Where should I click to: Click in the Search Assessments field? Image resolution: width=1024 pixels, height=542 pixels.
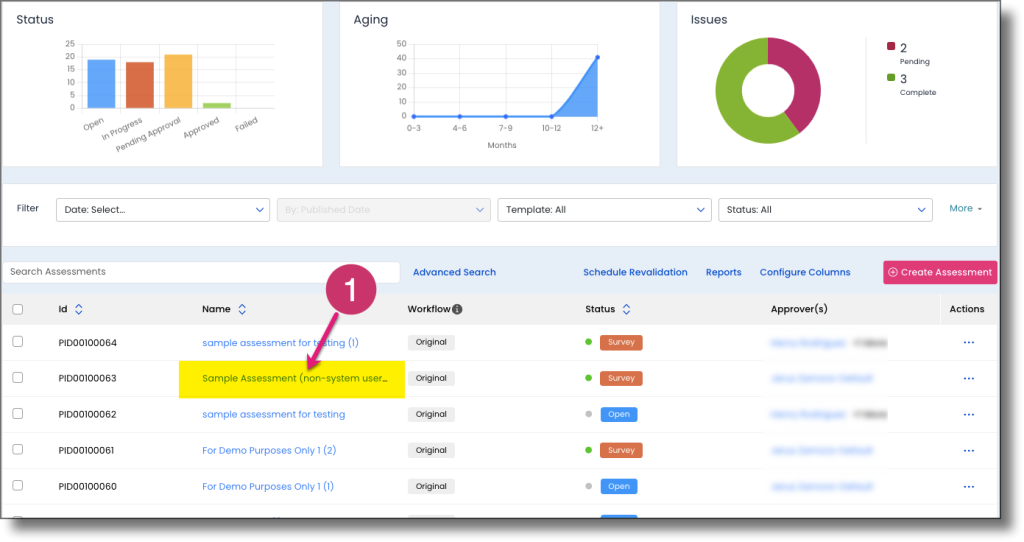click(201, 272)
